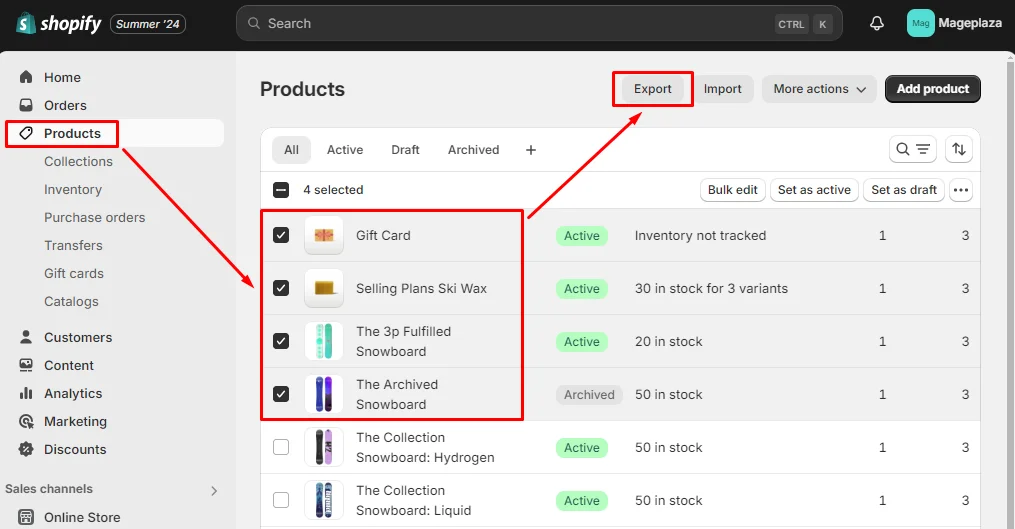Viewport: 1015px width, 529px height.
Task: Uncheck the Selling Plans Ski Wax checkbox
Action: (281, 288)
